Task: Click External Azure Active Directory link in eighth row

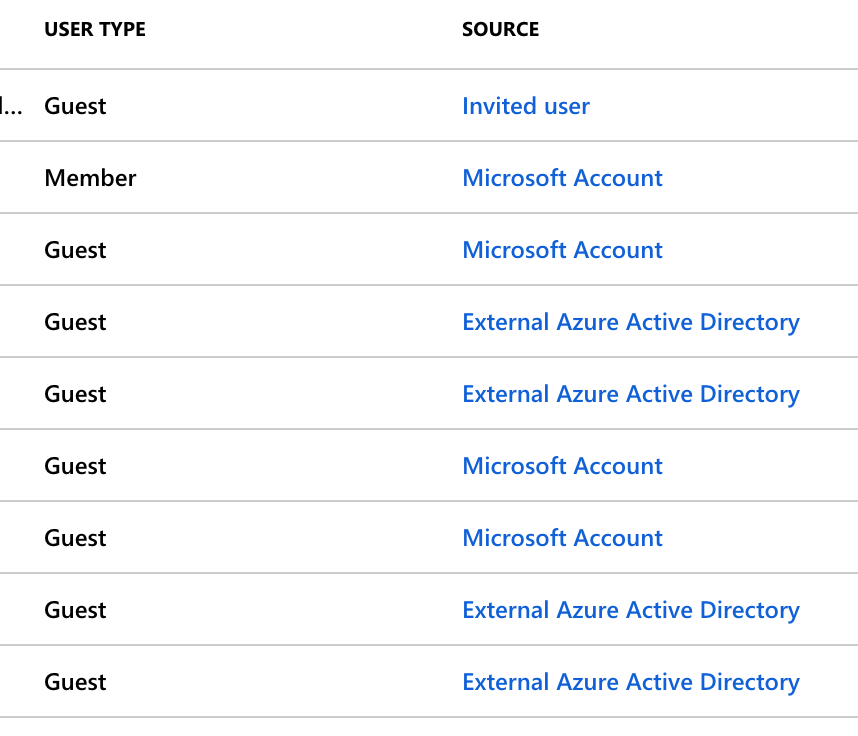Action: click(630, 610)
